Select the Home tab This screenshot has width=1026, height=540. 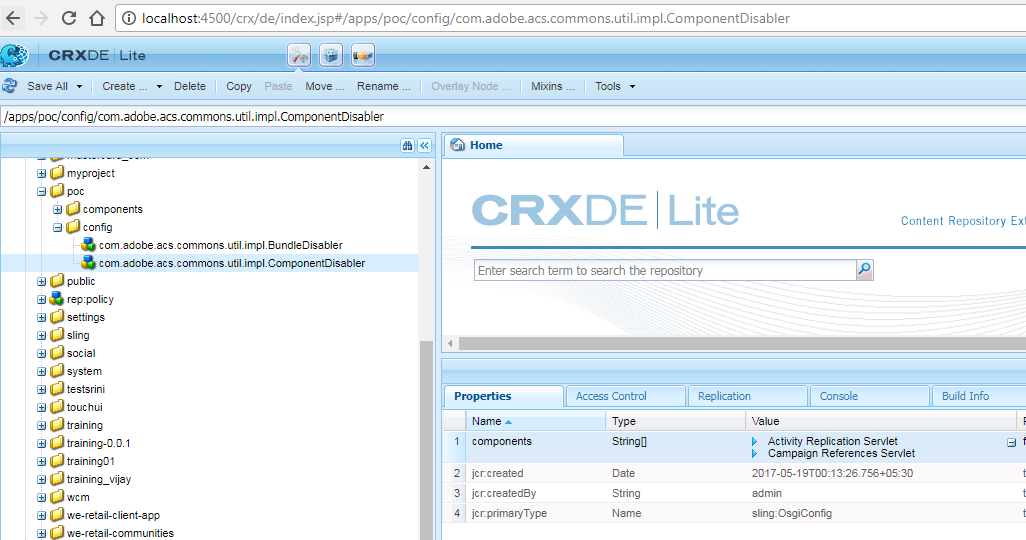click(534, 145)
